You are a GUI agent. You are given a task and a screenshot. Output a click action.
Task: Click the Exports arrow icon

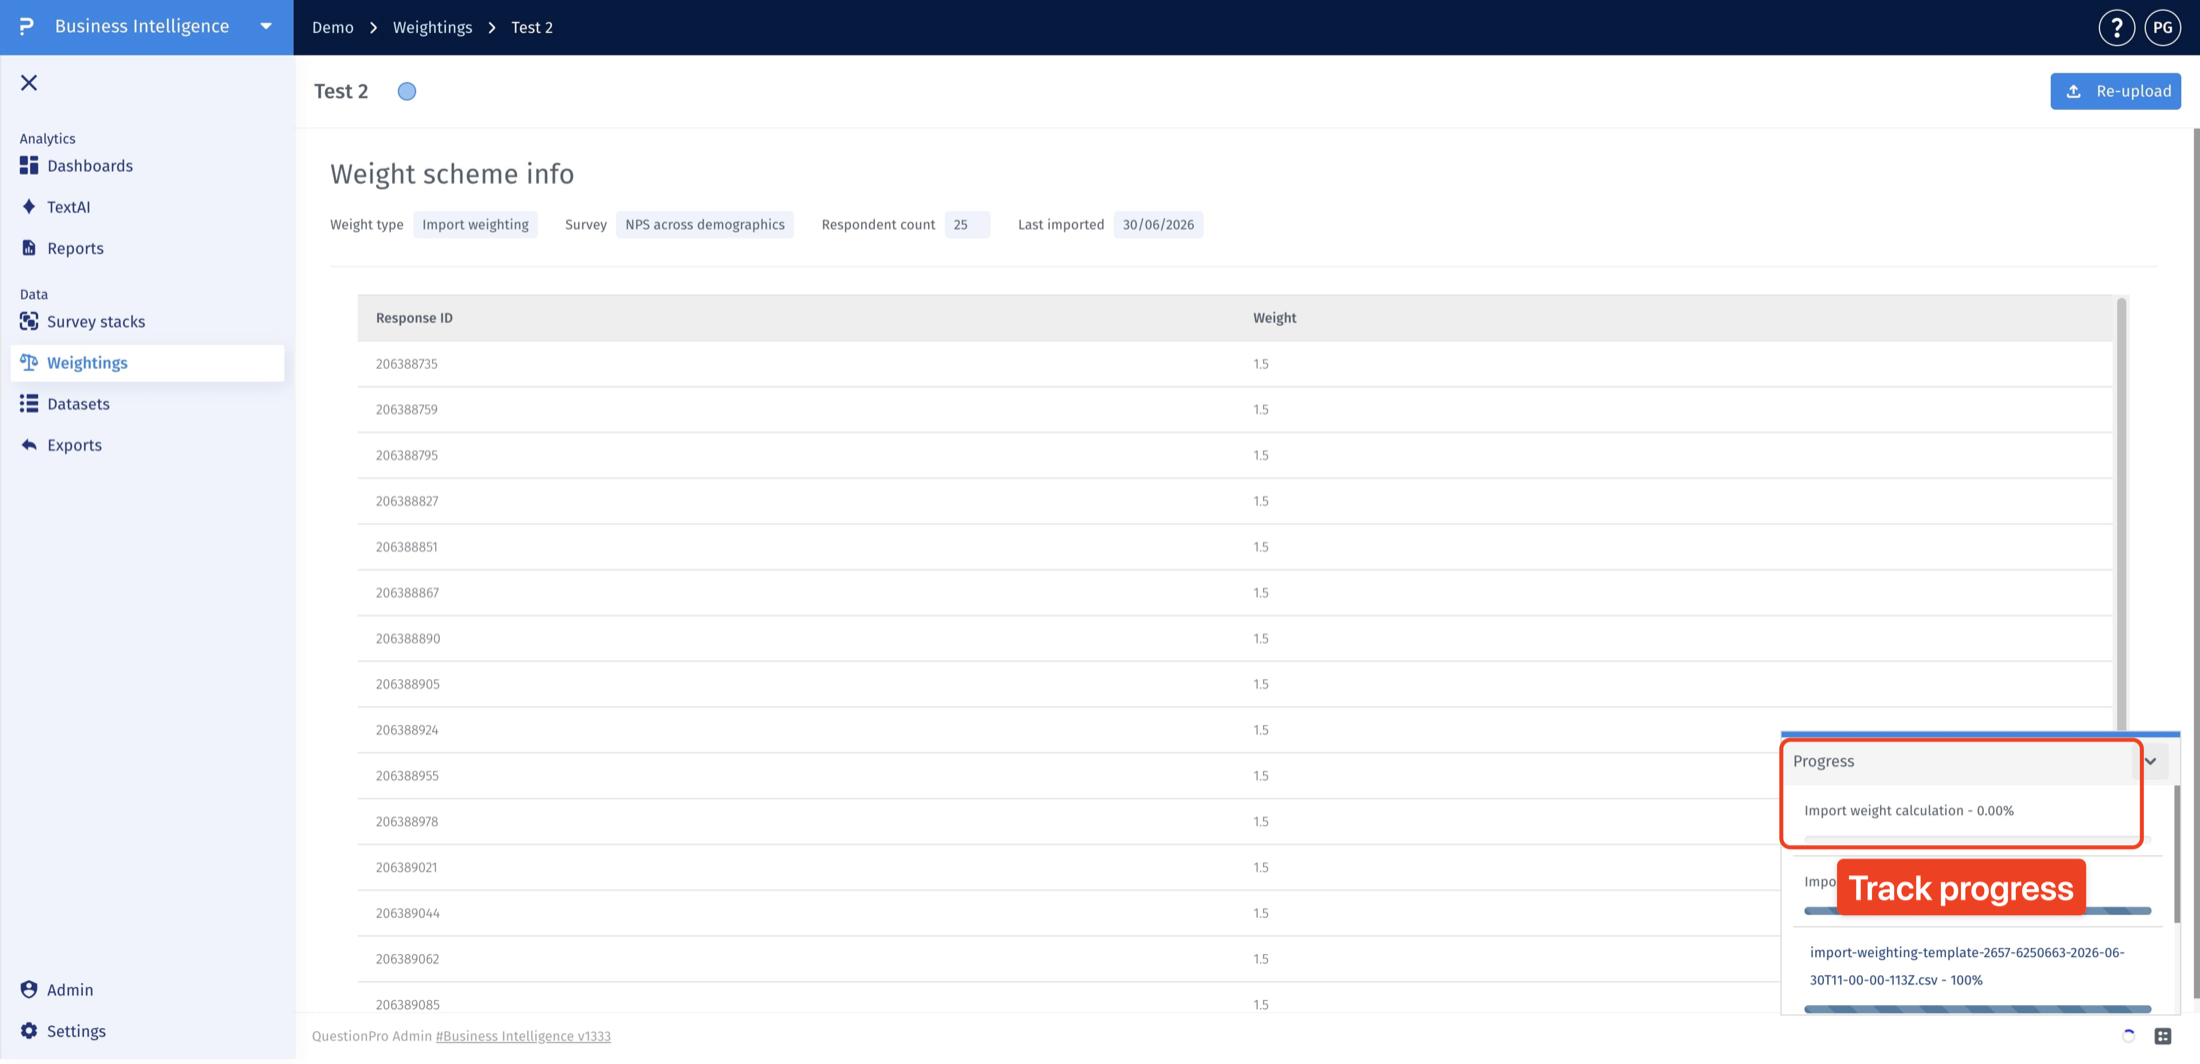tap(29, 445)
